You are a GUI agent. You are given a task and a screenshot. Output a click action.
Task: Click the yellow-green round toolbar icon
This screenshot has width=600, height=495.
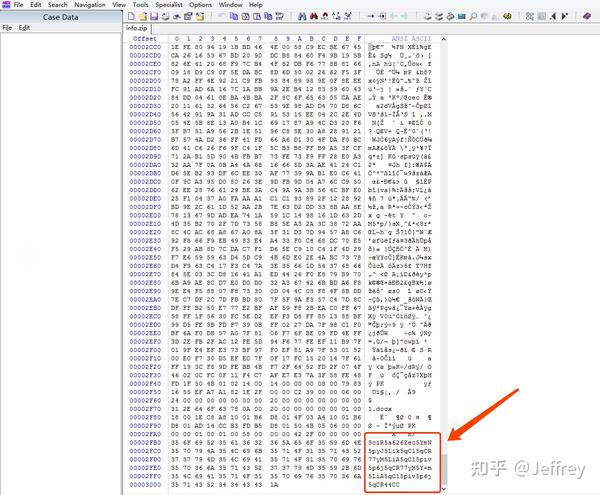[x=507, y=16]
